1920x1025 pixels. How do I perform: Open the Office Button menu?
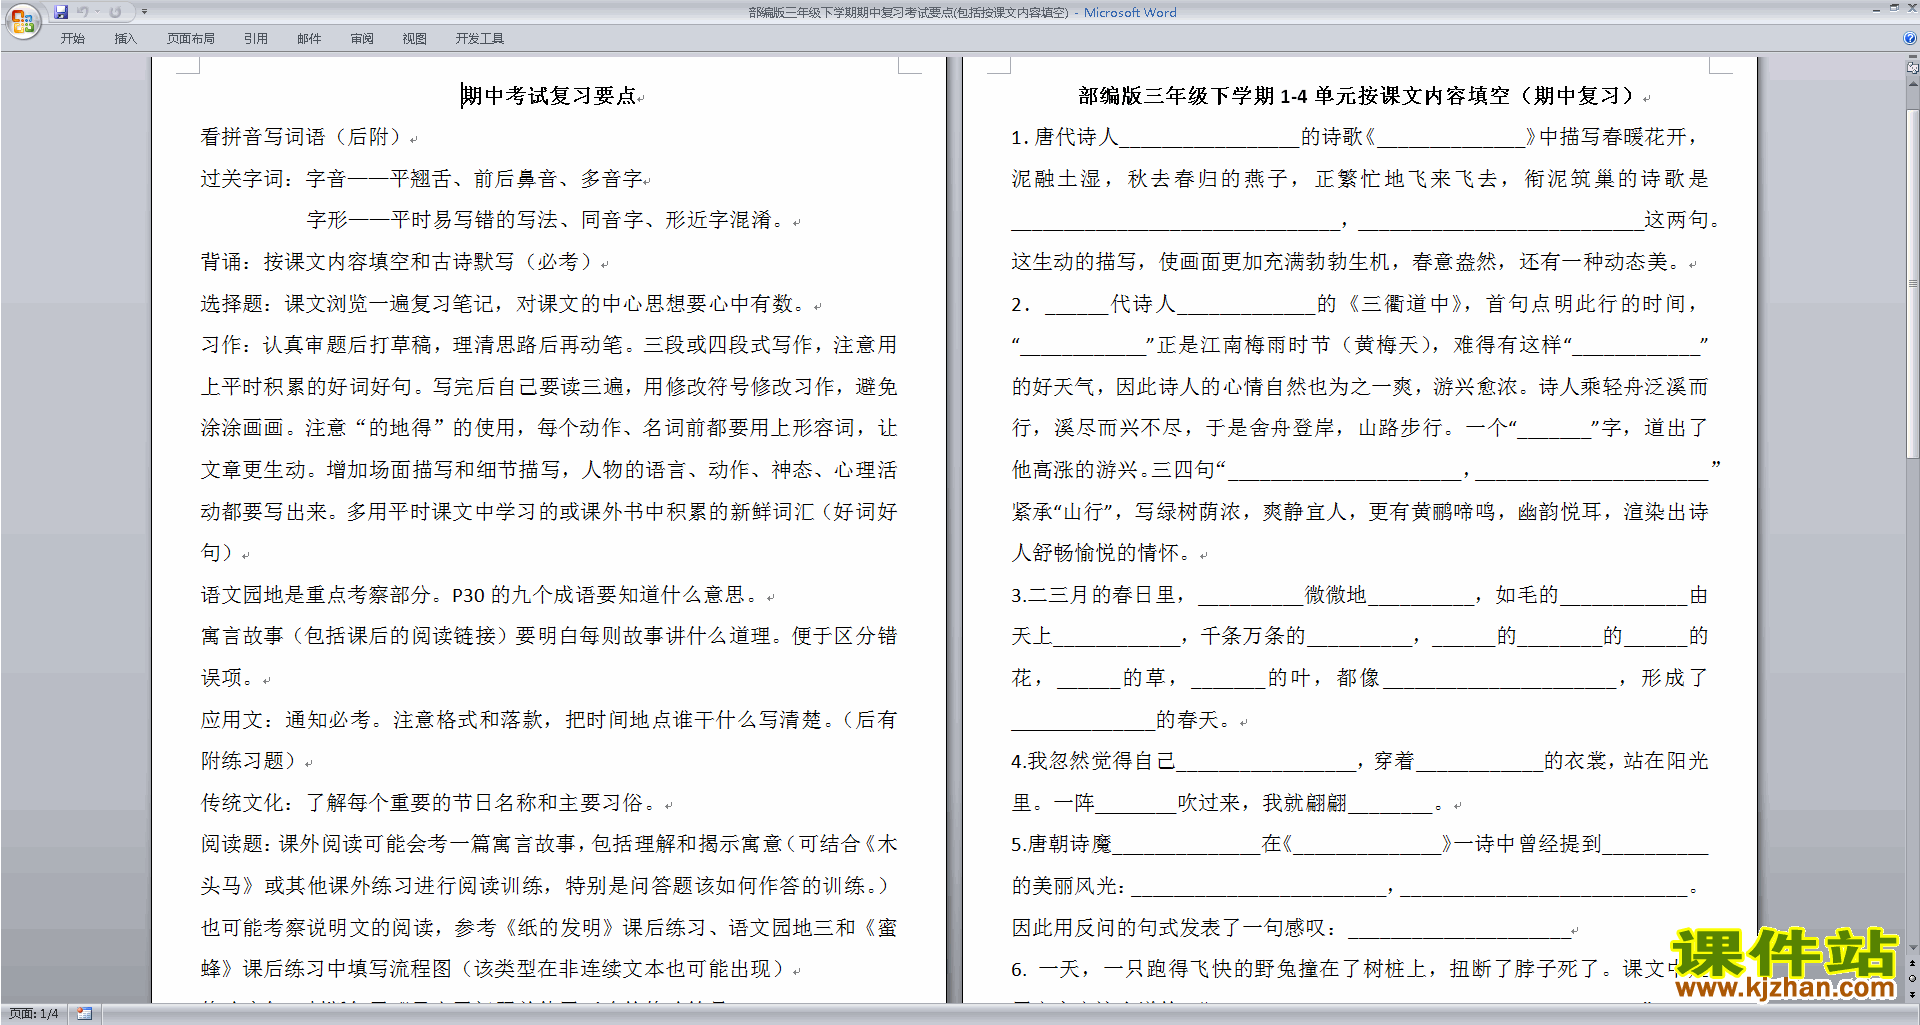[22, 21]
